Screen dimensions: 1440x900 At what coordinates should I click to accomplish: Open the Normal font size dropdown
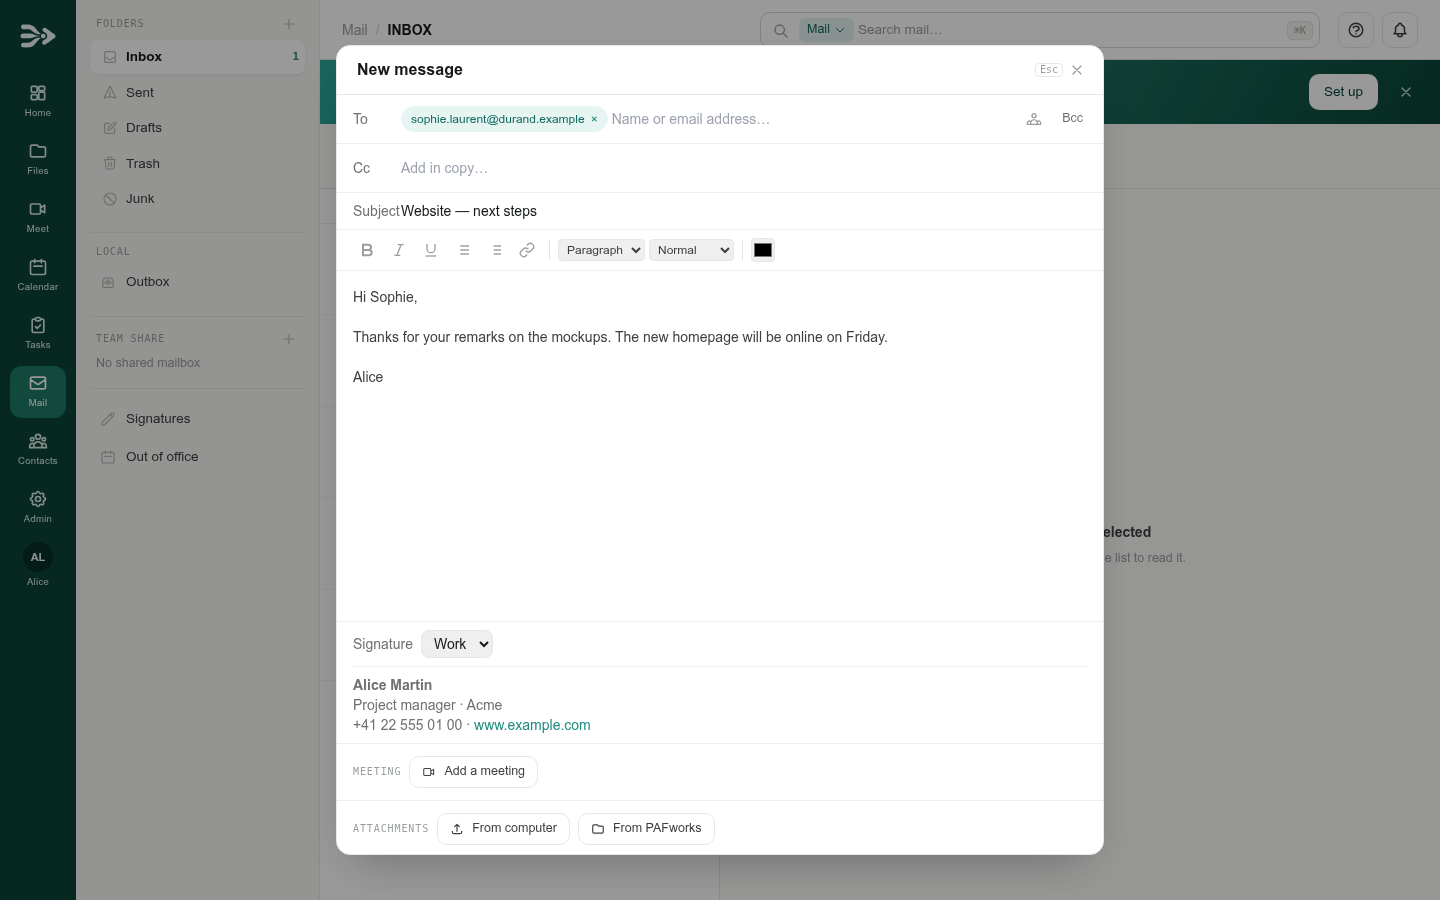(x=691, y=250)
